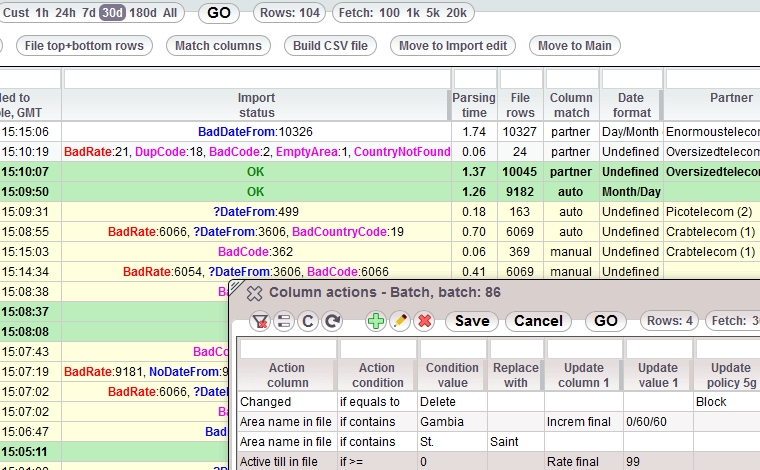Close the Column actions dialog
The height and width of the screenshot is (470, 760).
pos(254,293)
